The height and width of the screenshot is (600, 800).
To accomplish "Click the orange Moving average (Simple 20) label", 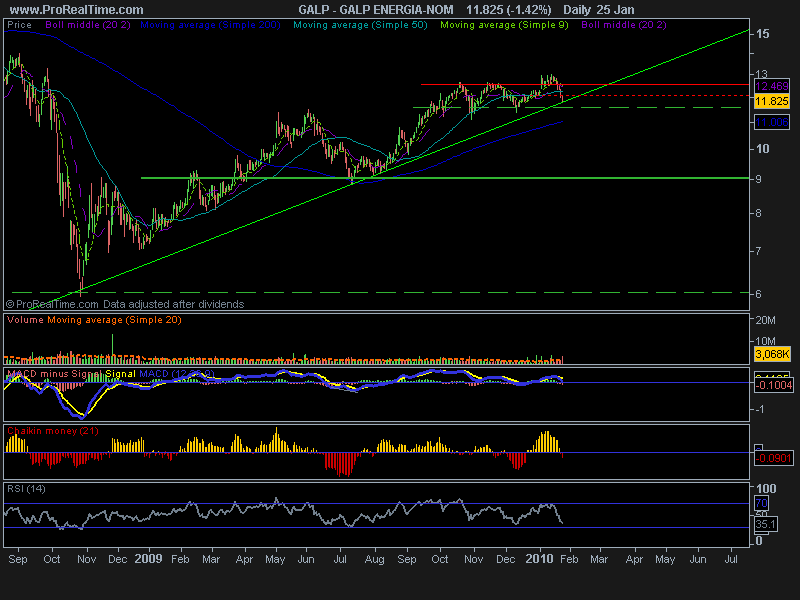I will pyautogui.click(x=114, y=320).
